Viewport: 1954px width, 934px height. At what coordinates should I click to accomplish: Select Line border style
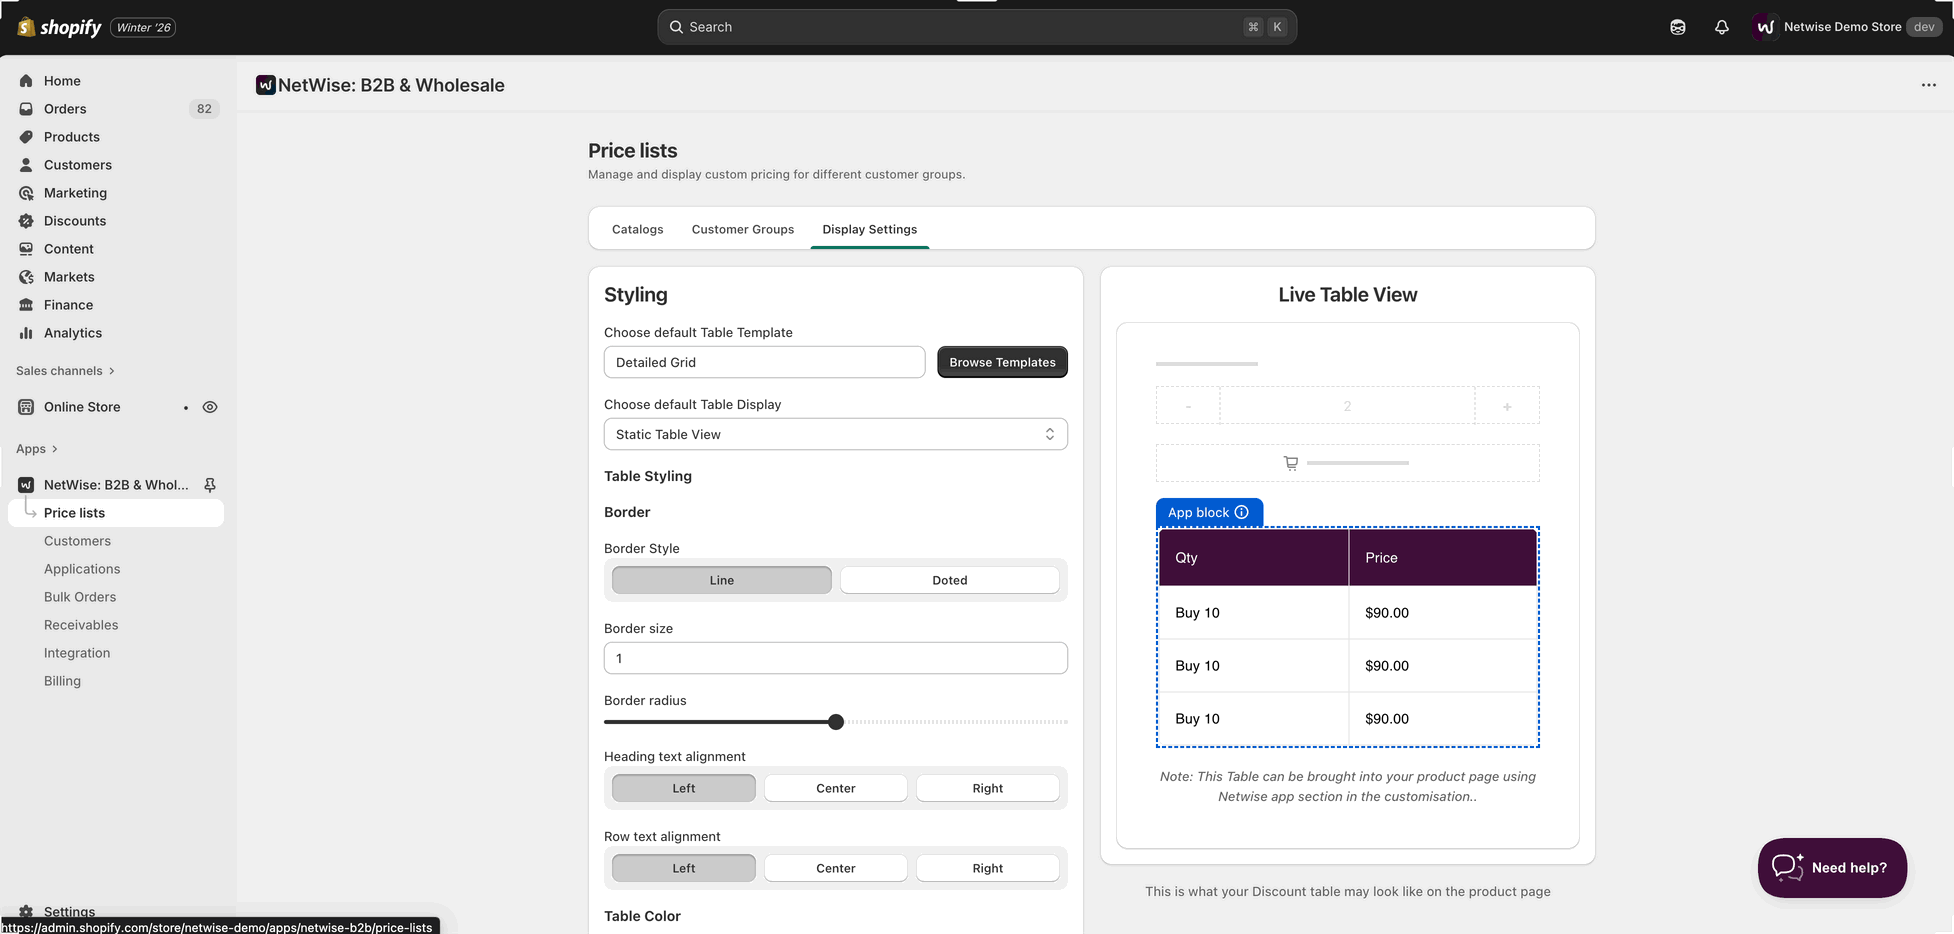[722, 580]
